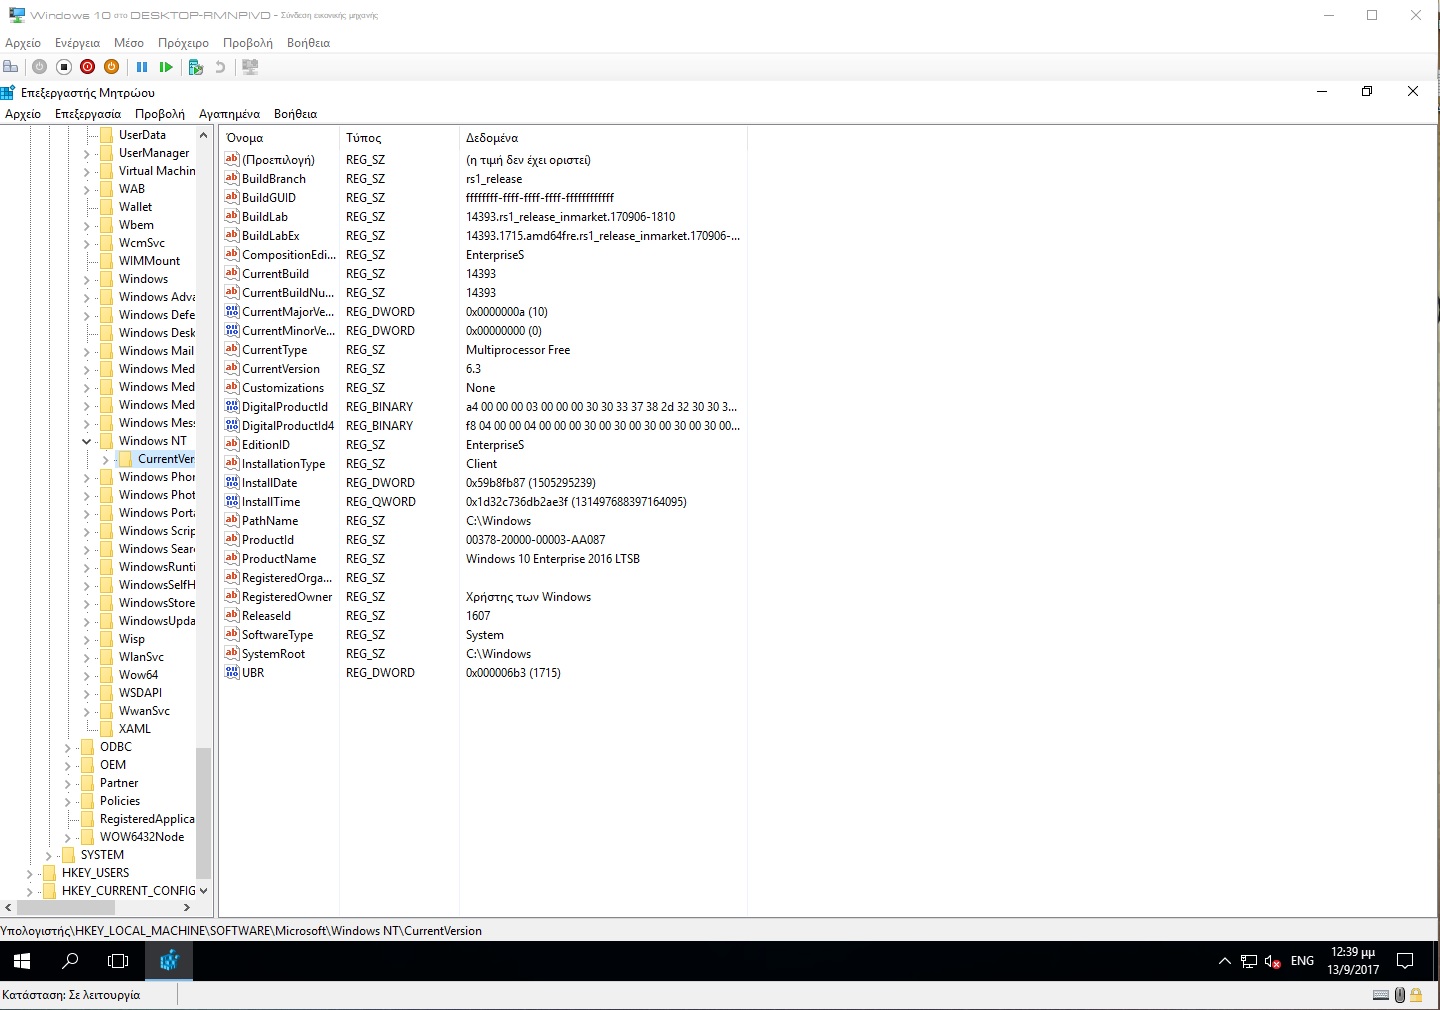
Task: Click the string icon beside ProductName
Action: (232, 558)
